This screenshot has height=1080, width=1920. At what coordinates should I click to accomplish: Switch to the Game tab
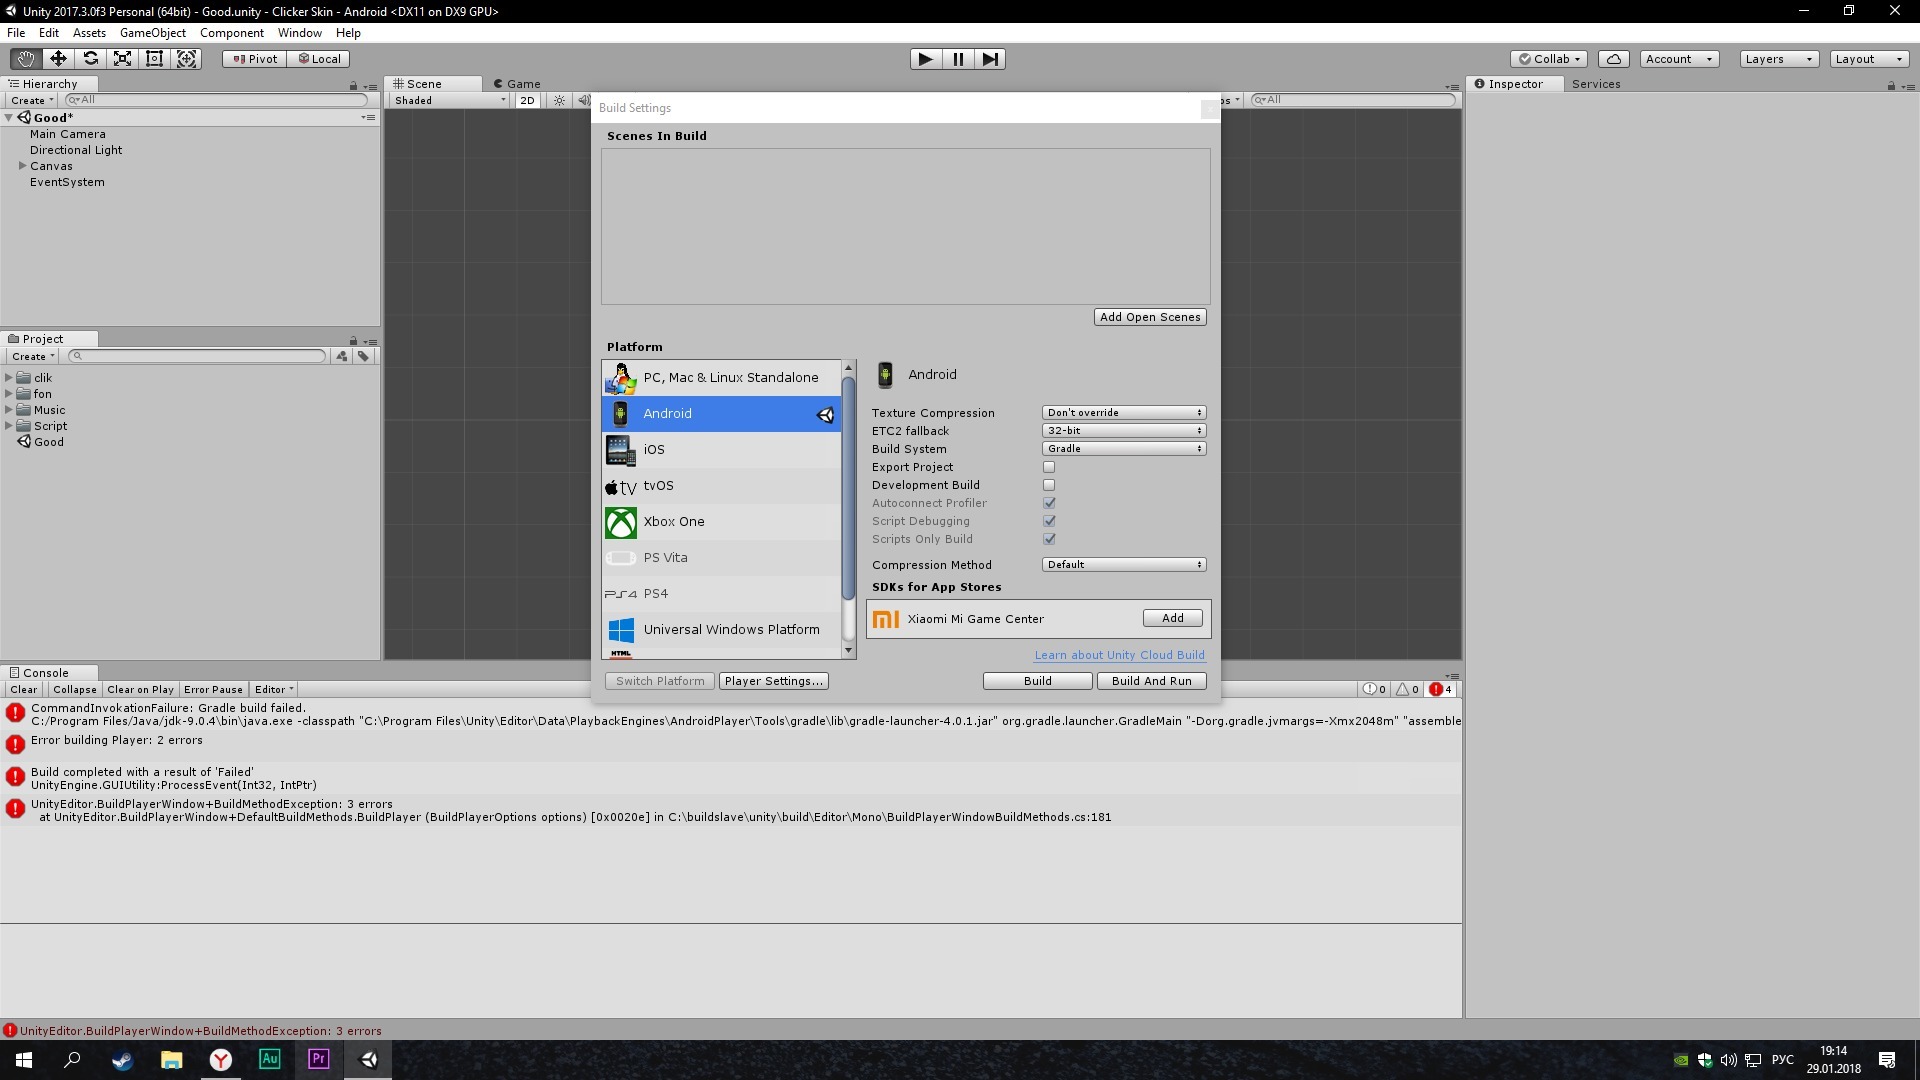[517, 84]
